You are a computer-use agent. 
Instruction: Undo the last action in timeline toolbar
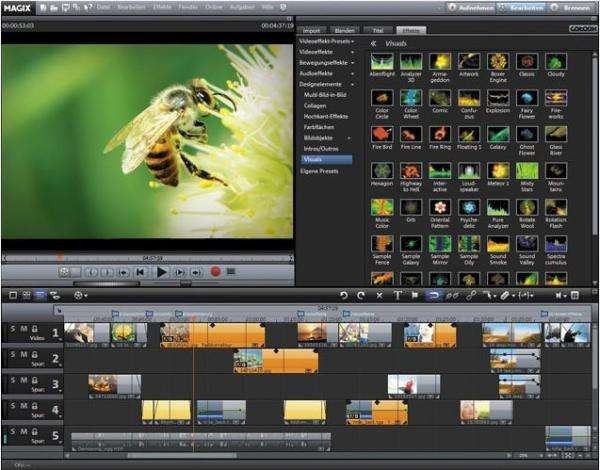coord(344,295)
